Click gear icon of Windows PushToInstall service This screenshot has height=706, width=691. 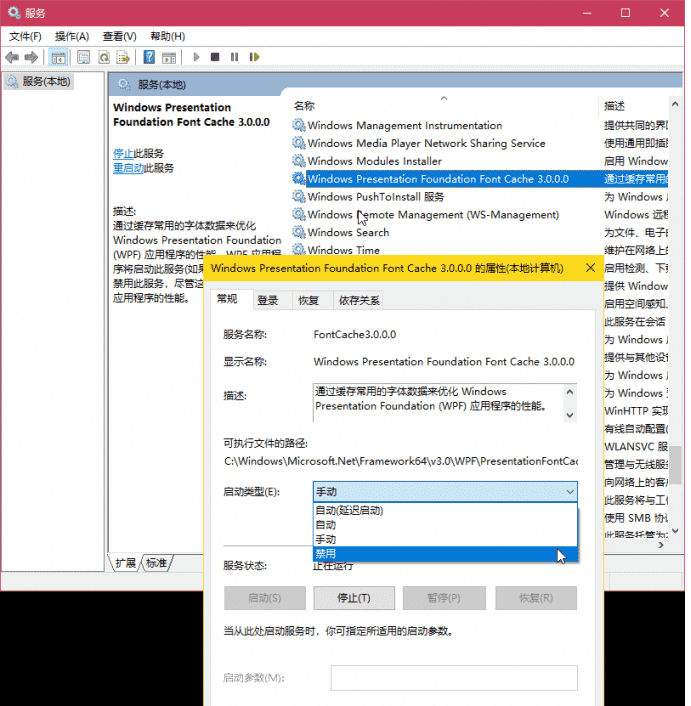(299, 196)
